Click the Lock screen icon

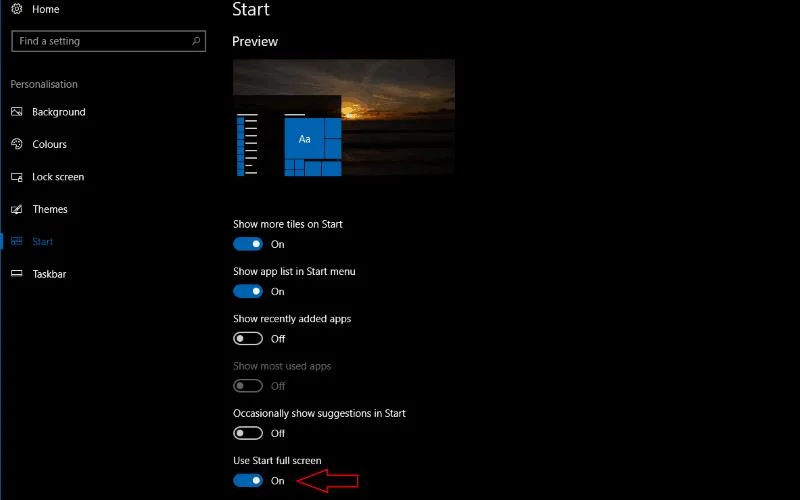(x=17, y=177)
